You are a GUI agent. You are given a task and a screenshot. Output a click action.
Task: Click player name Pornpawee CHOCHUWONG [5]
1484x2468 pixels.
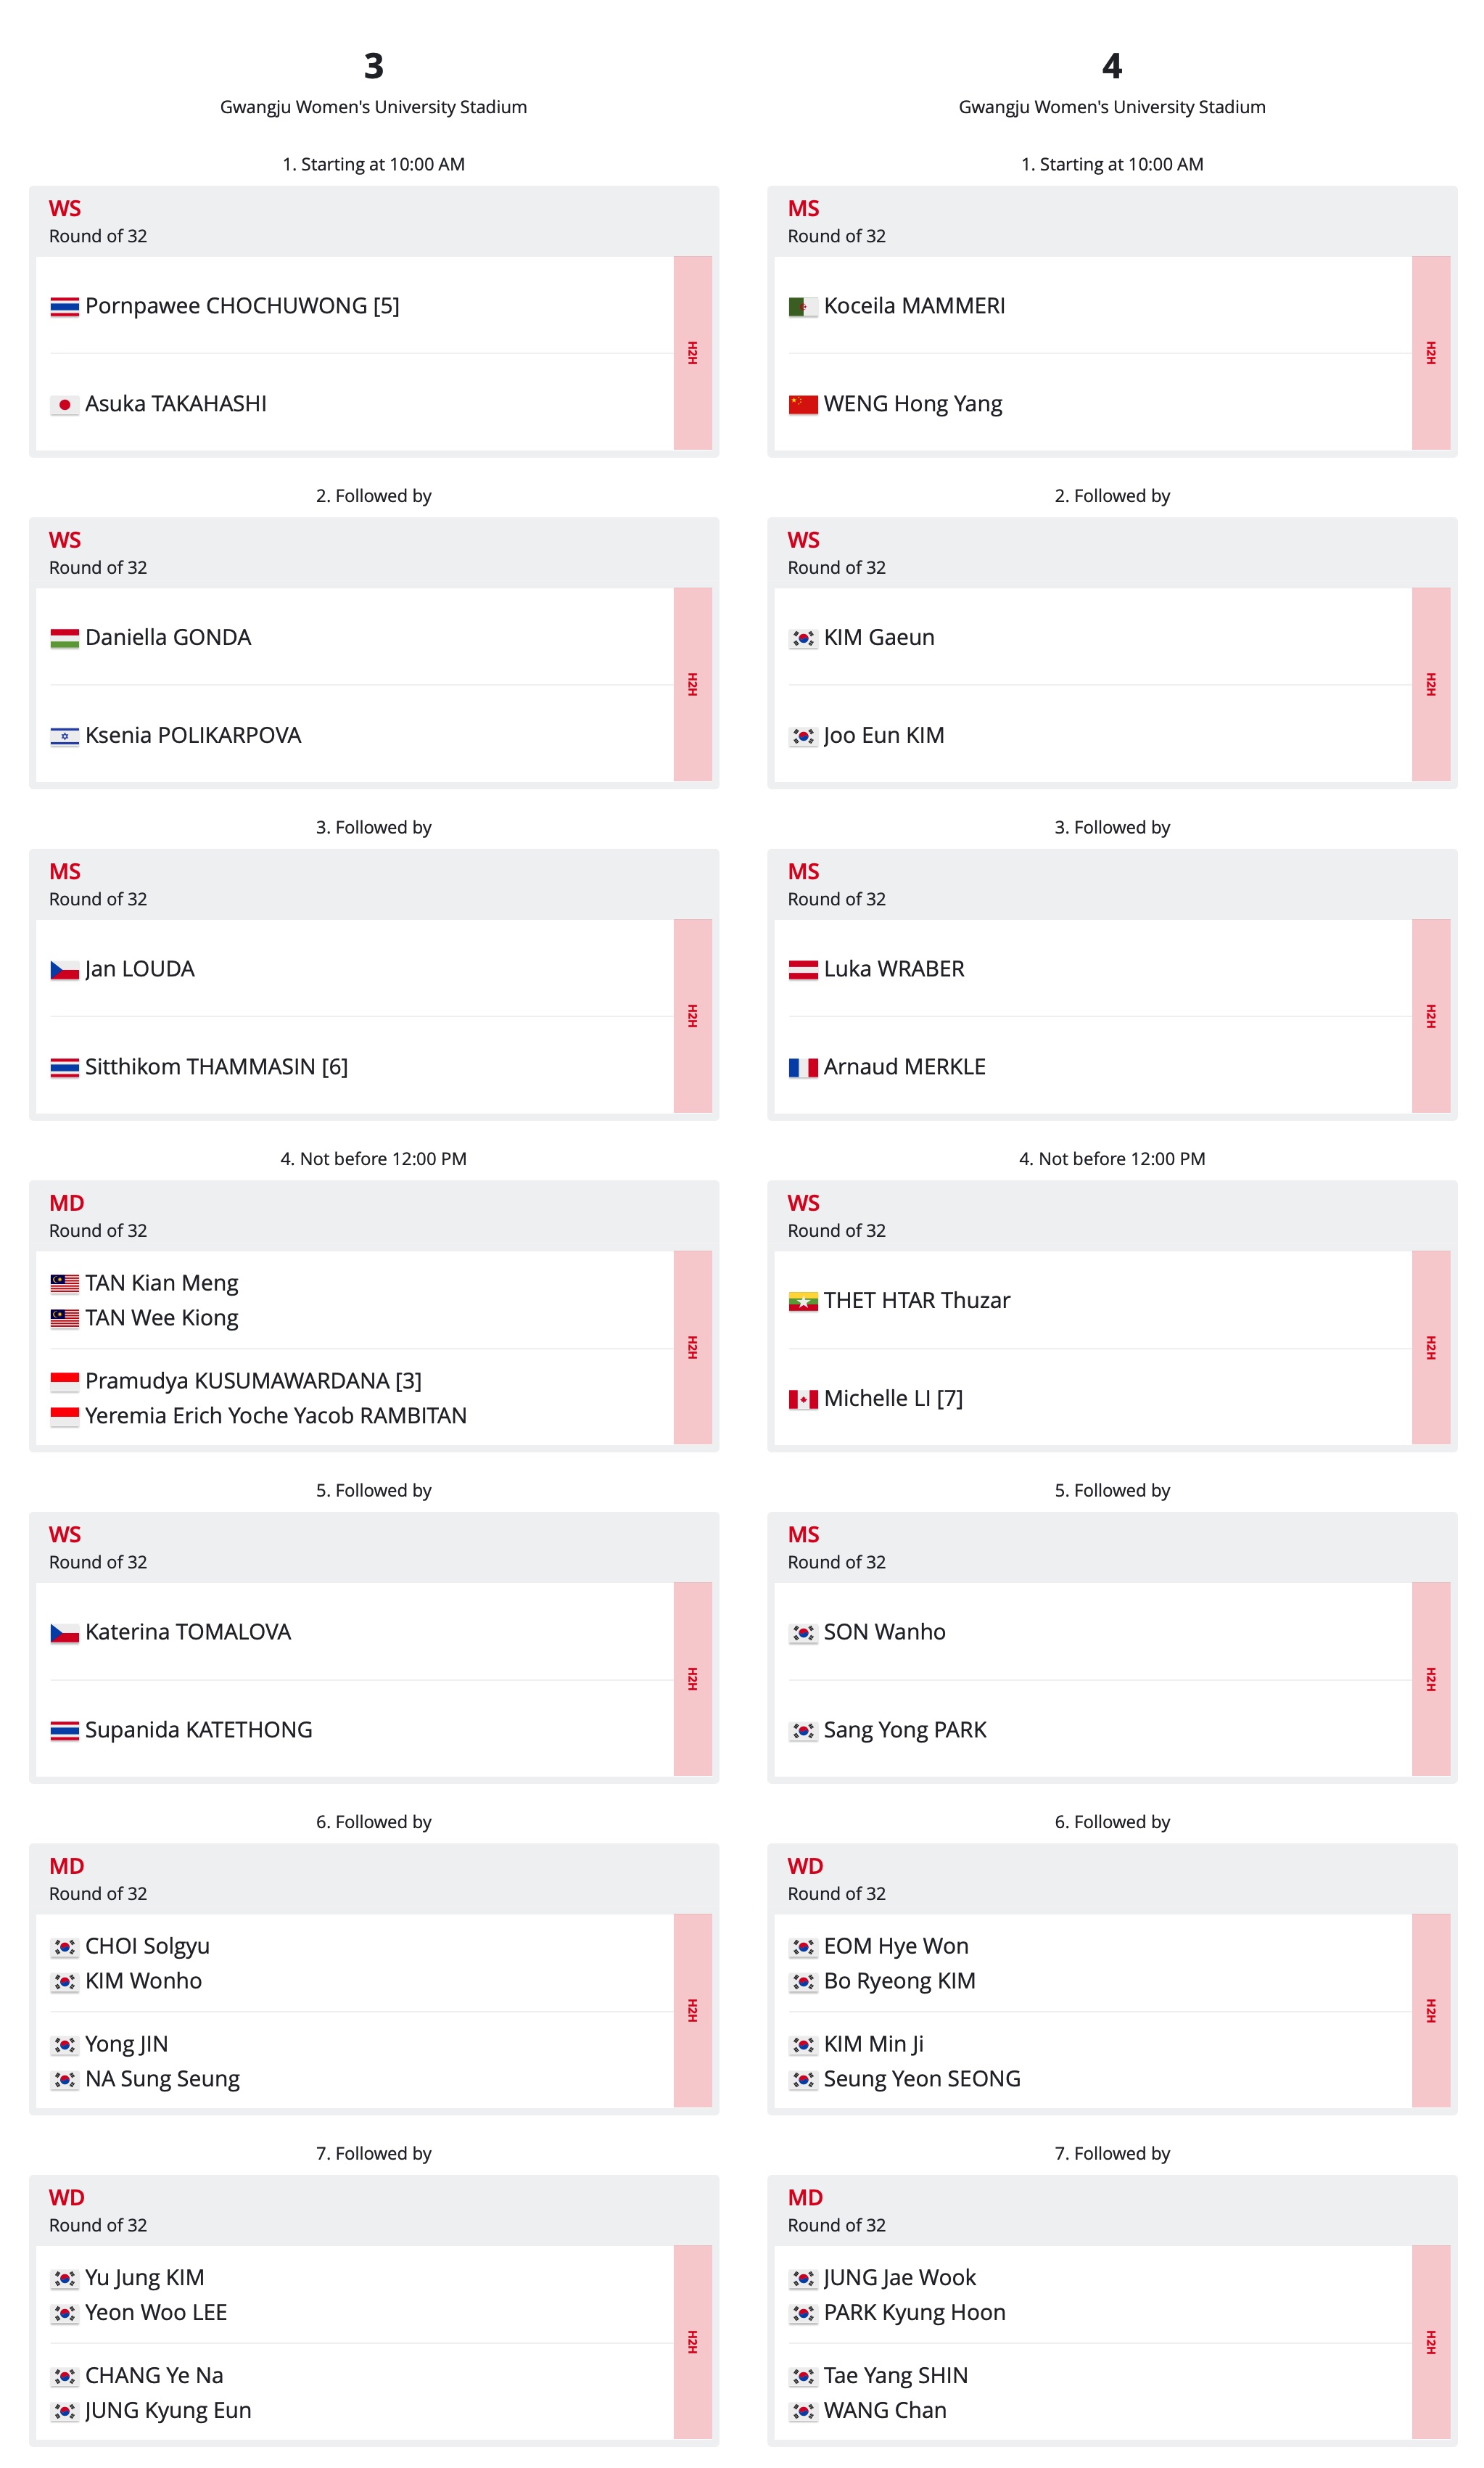(242, 306)
